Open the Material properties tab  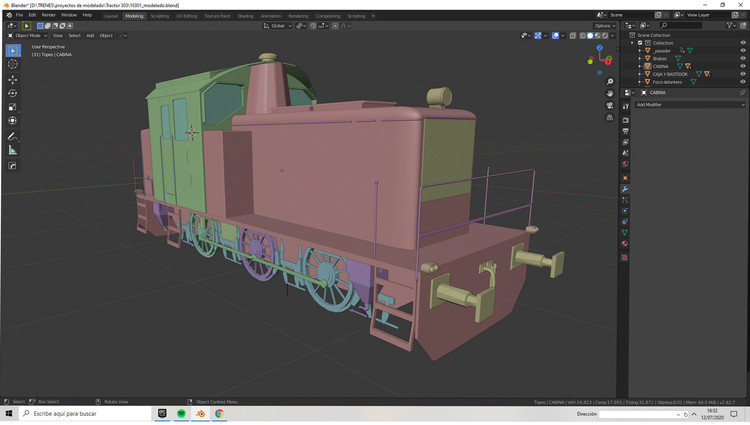(x=625, y=243)
